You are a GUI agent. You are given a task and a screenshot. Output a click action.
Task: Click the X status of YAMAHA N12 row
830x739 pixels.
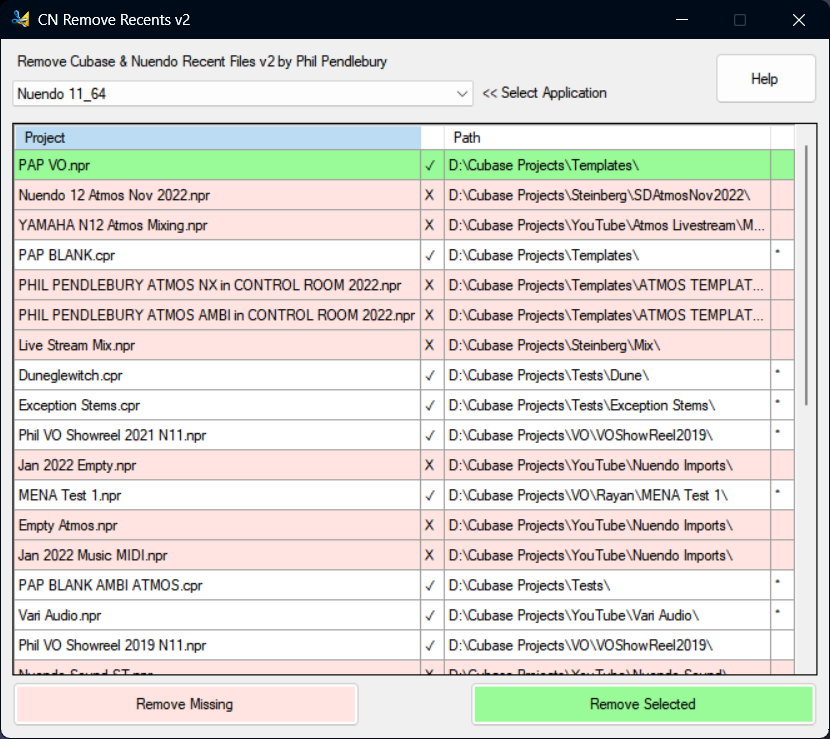click(430, 226)
